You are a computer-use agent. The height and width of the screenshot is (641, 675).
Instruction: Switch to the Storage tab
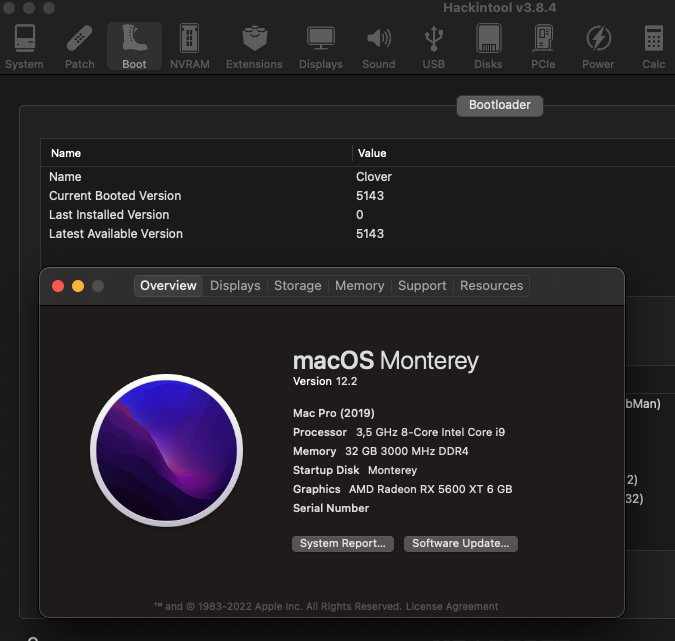pos(297,286)
